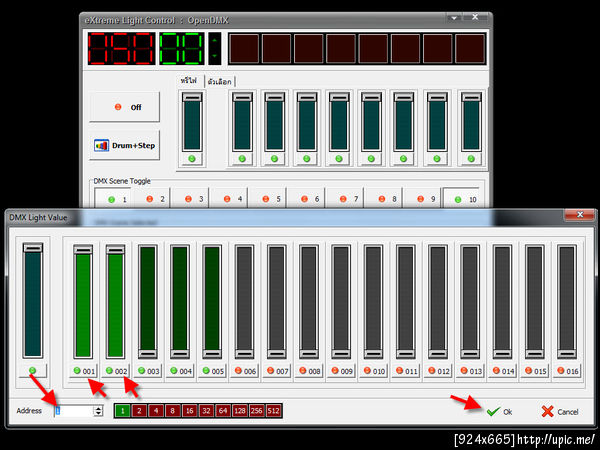Enable channel 013 toggle
This screenshot has width=600, height=450.
point(470,371)
